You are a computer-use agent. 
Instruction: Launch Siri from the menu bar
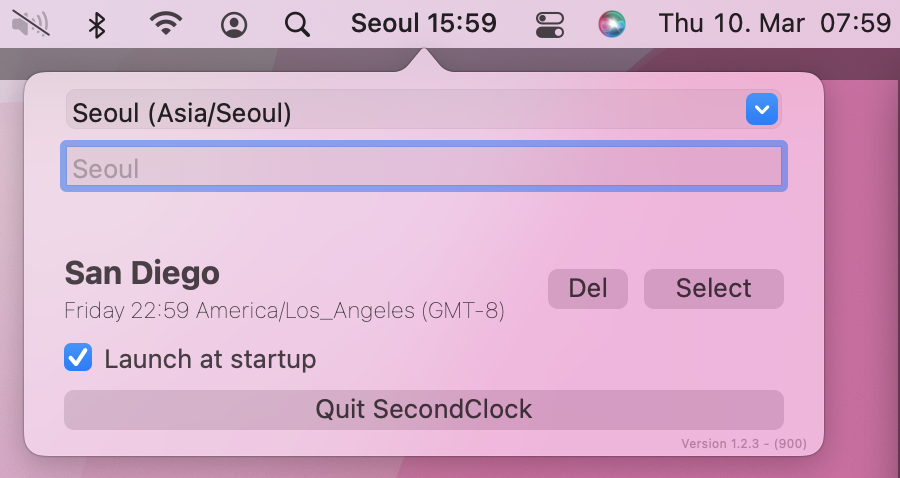(612, 25)
